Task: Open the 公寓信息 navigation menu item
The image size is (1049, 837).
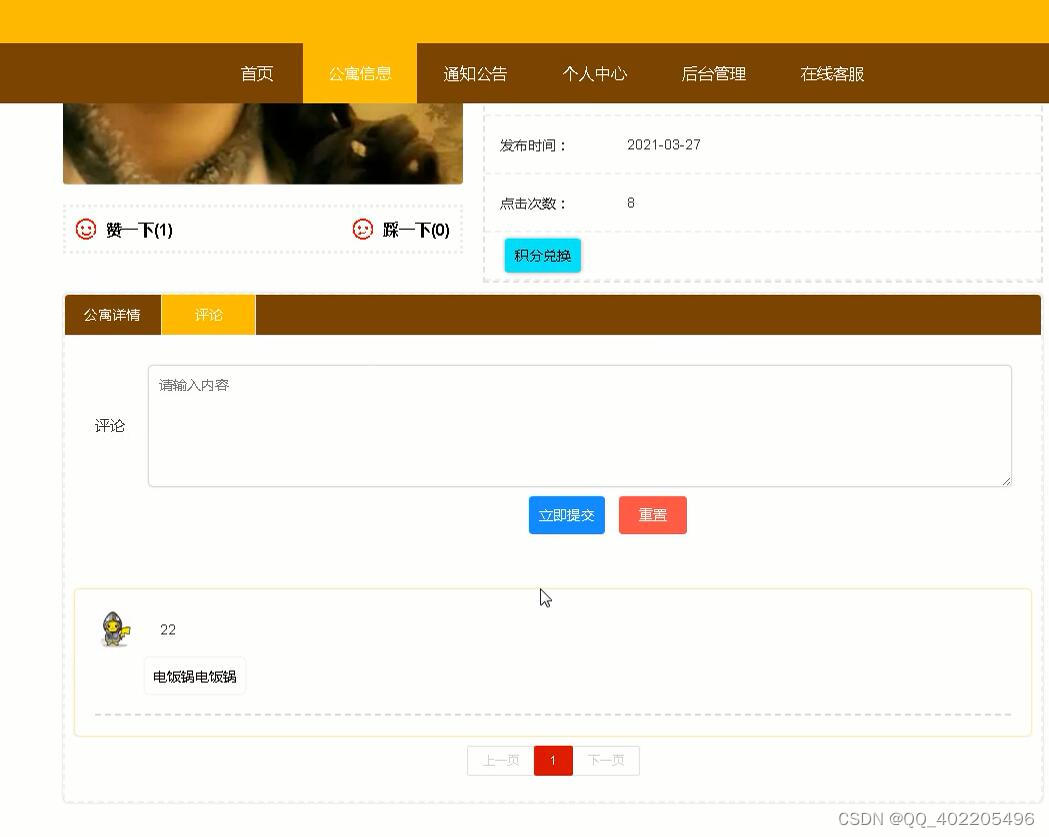Action: click(x=360, y=73)
